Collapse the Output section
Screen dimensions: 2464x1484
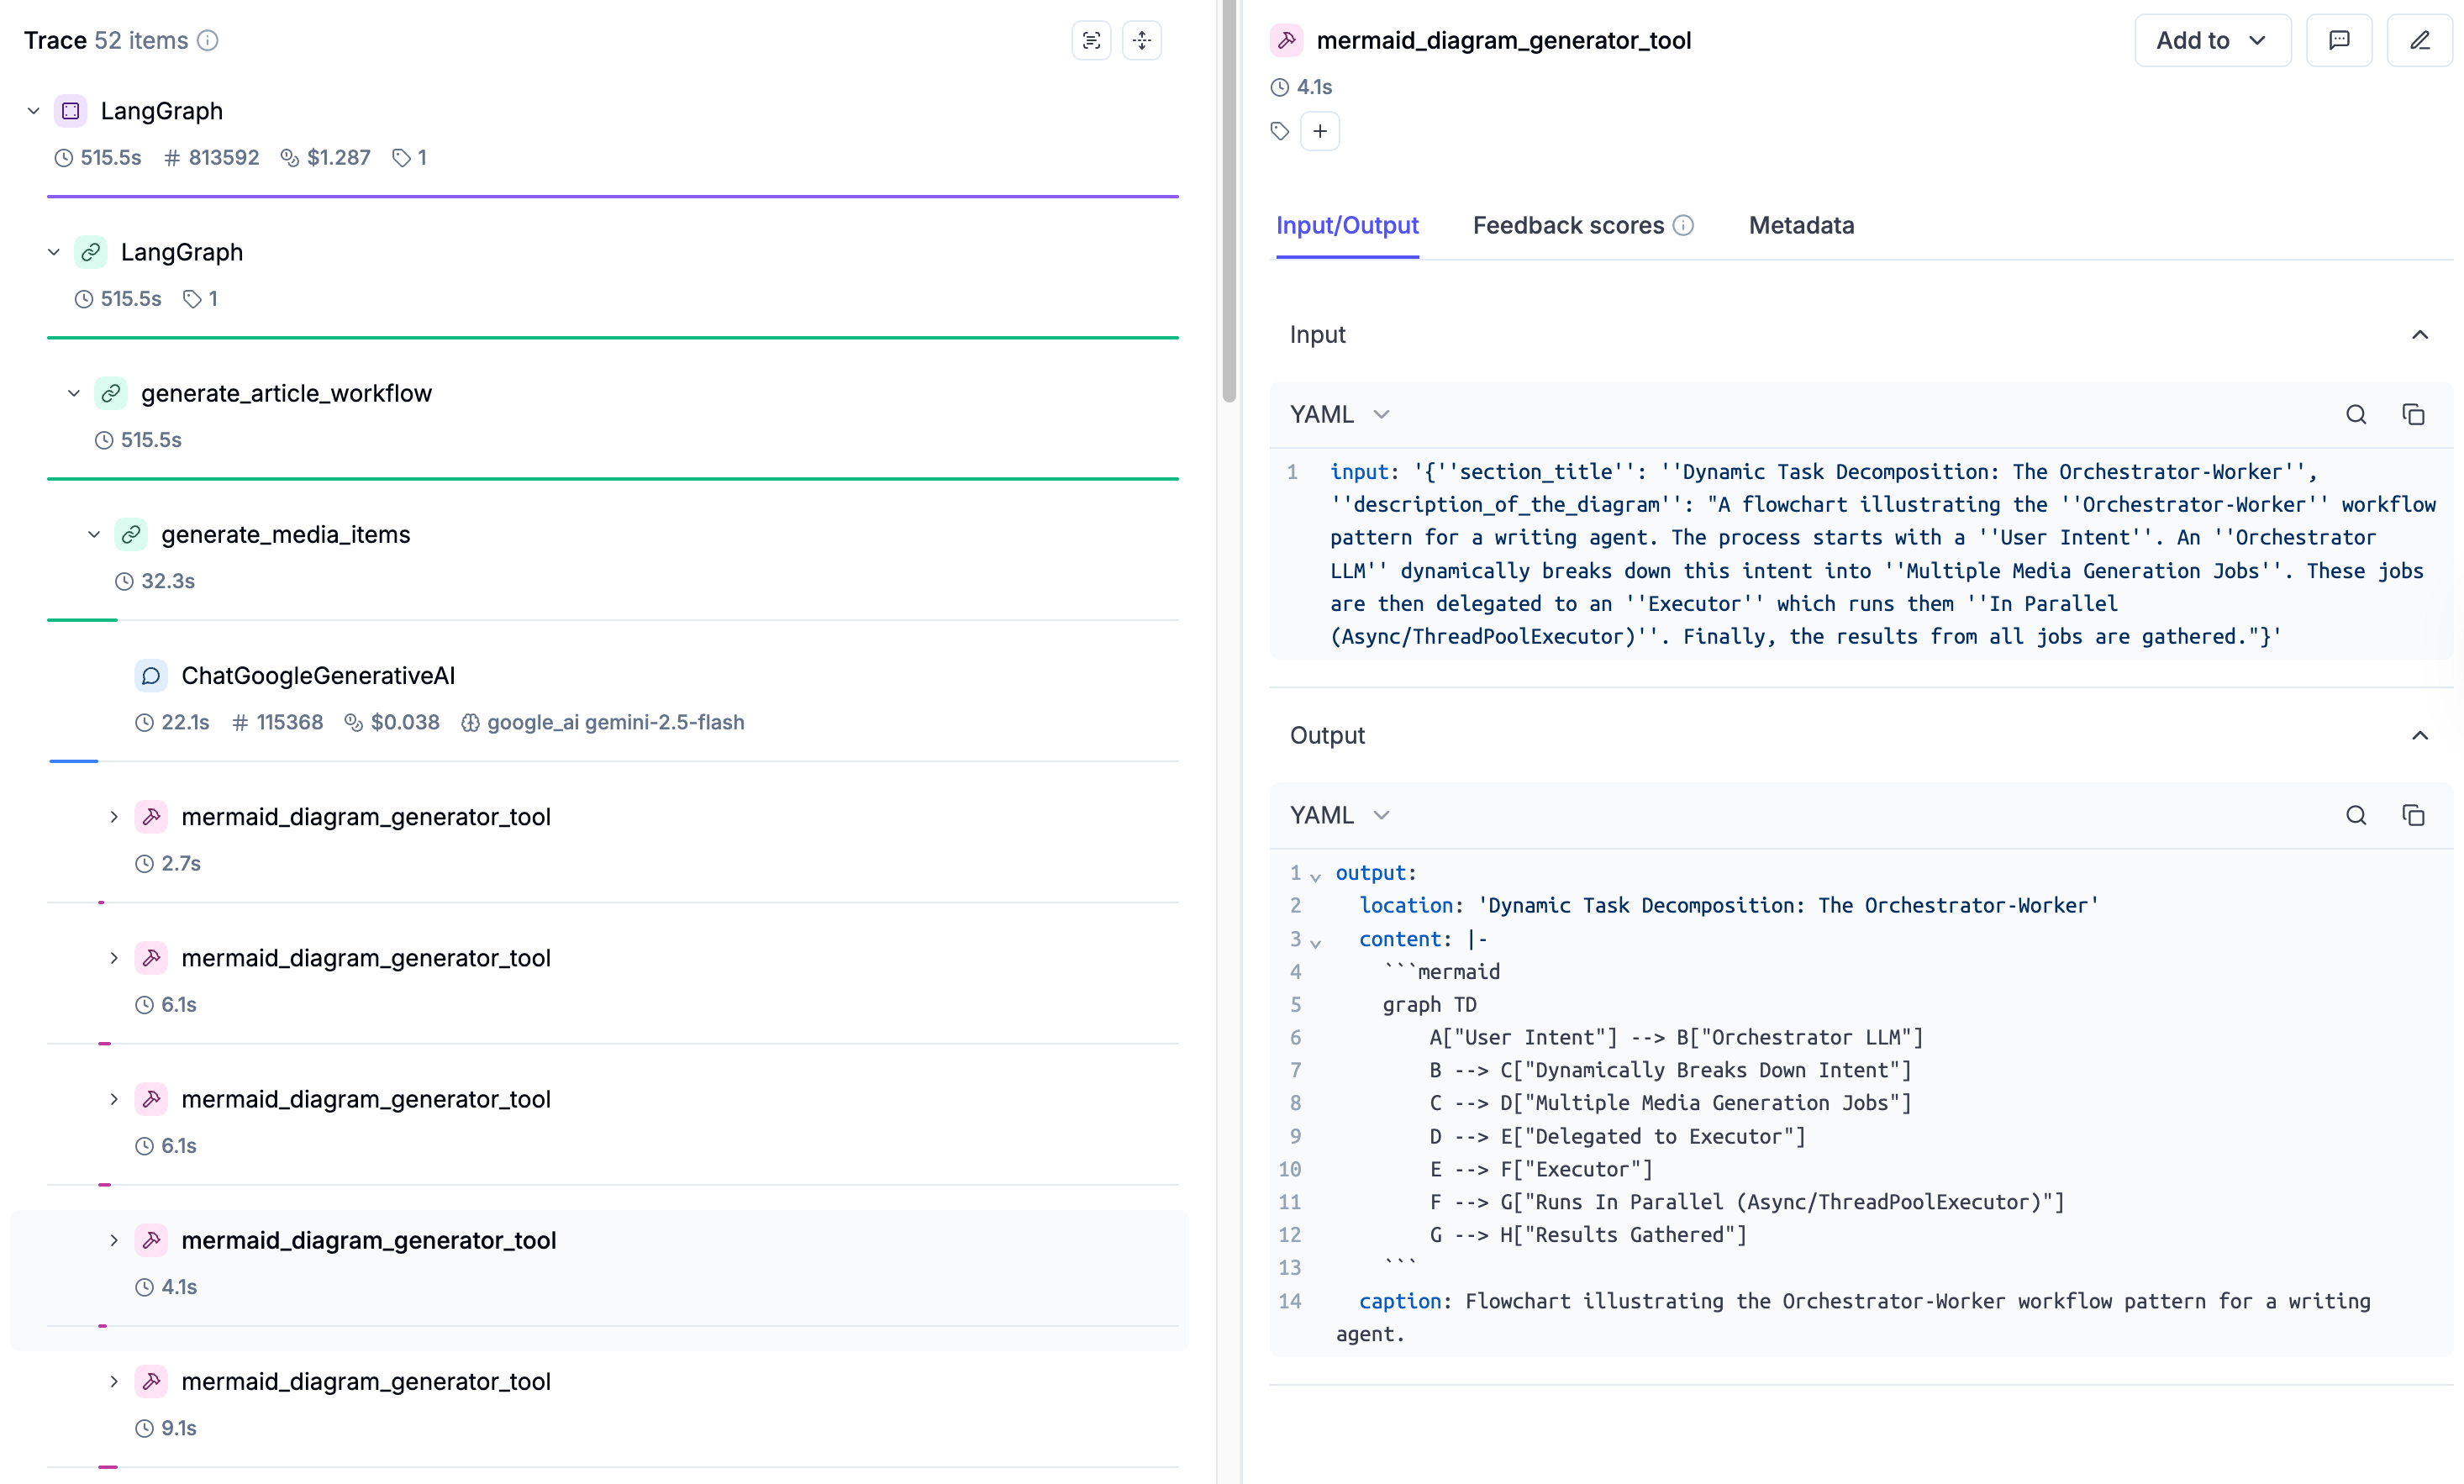pyautogui.click(x=2419, y=735)
